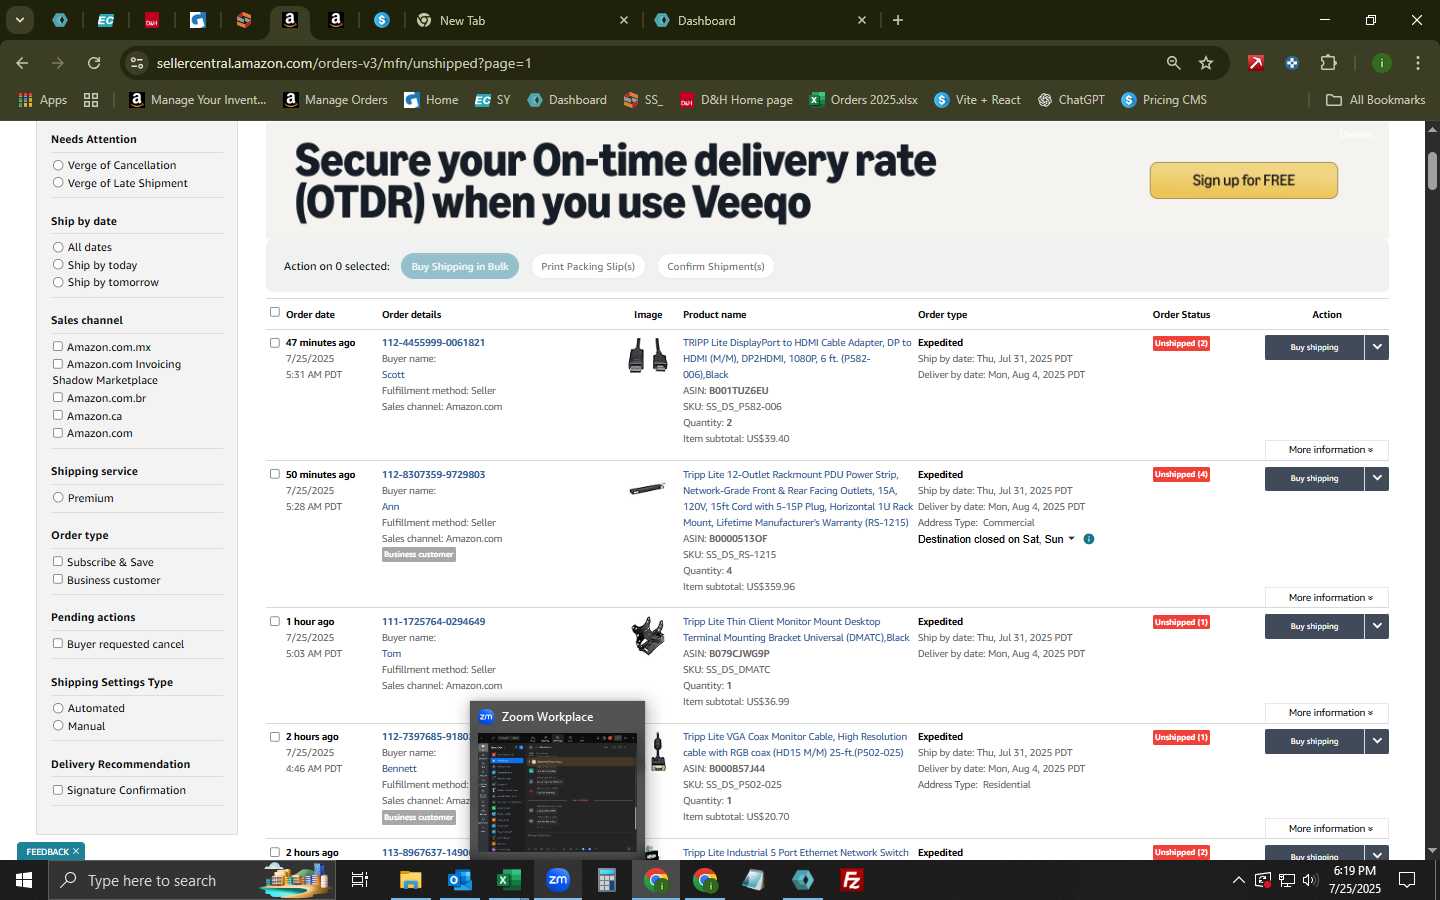Switch to the New Tab browser tab
Viewport: 1440px width, 900px height.
(522, 20)
